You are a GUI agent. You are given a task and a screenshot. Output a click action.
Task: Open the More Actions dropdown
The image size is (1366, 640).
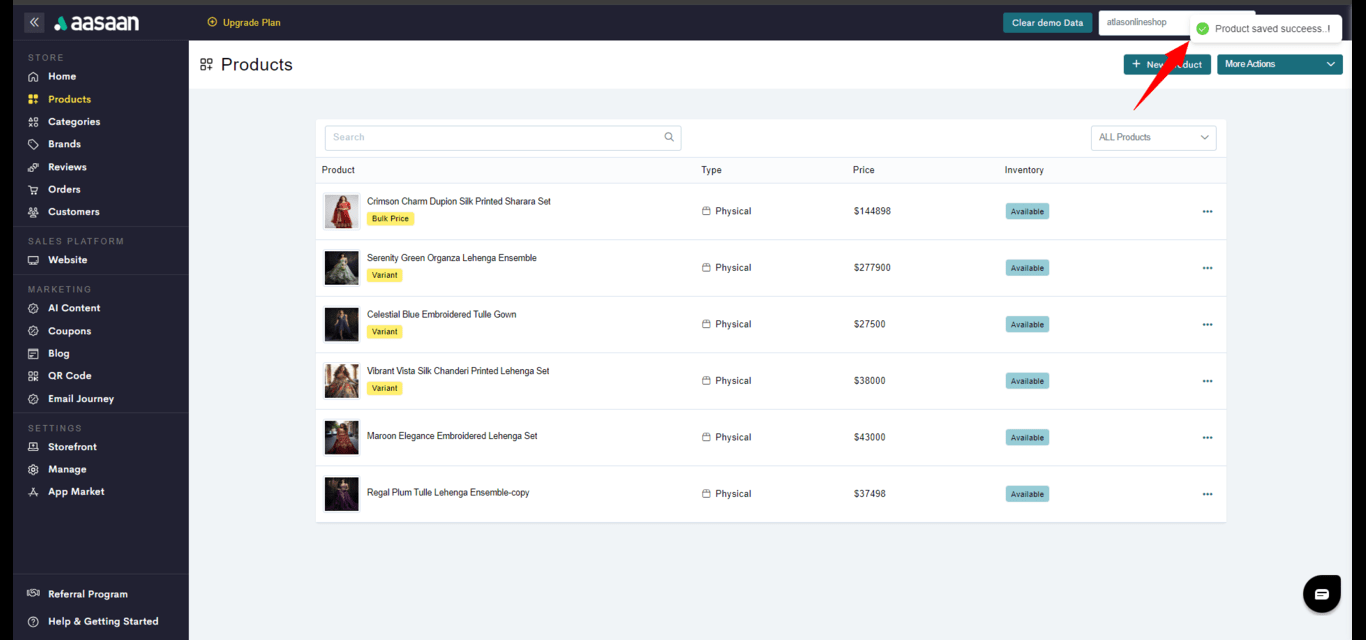click(x=1279, y=64)
